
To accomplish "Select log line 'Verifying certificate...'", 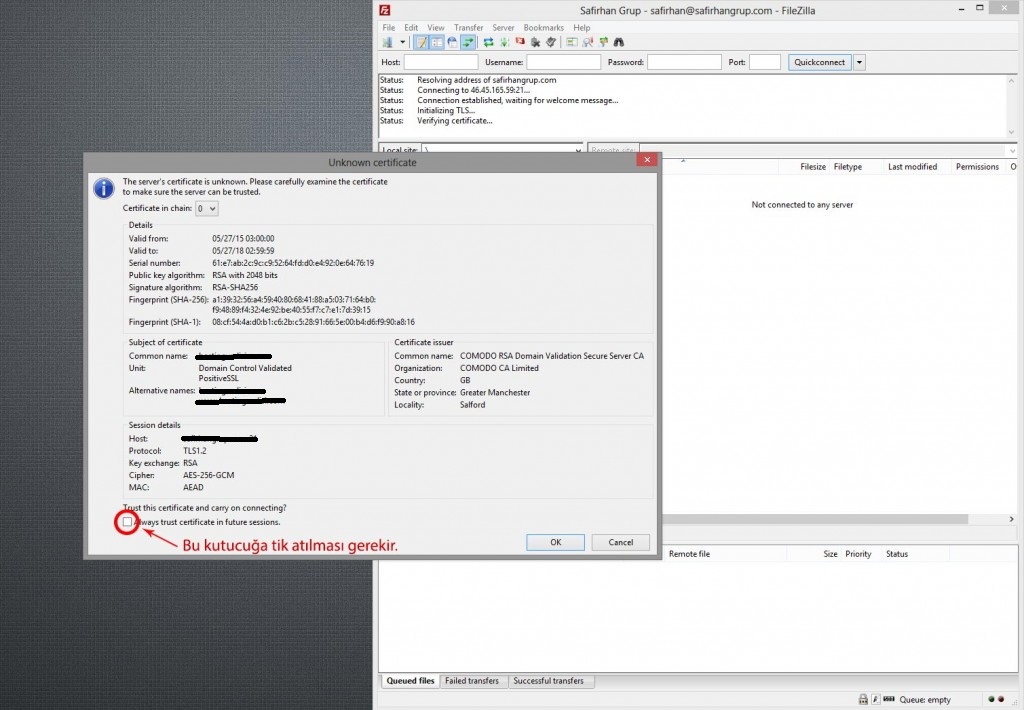I will (455, 121).
